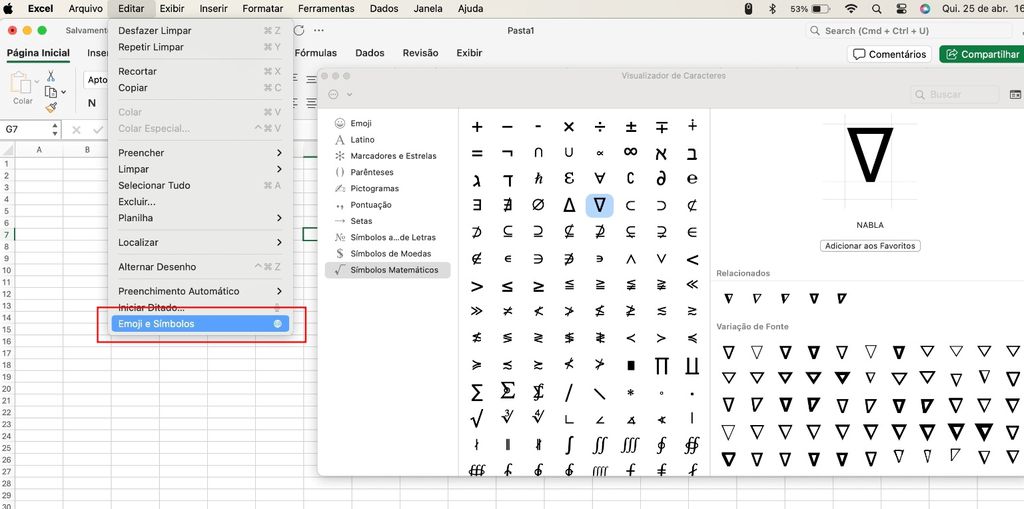Open macOS Spotlight search icon
Viewport: 1024px width, 509px height.
coord(876,9)
